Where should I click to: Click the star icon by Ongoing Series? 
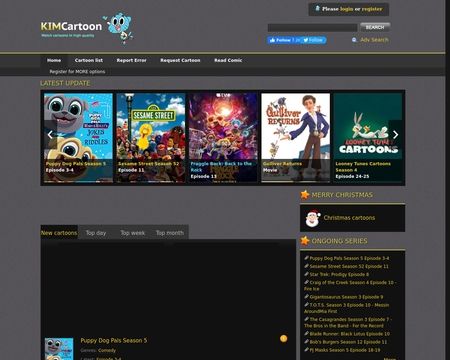coord(305,240)
